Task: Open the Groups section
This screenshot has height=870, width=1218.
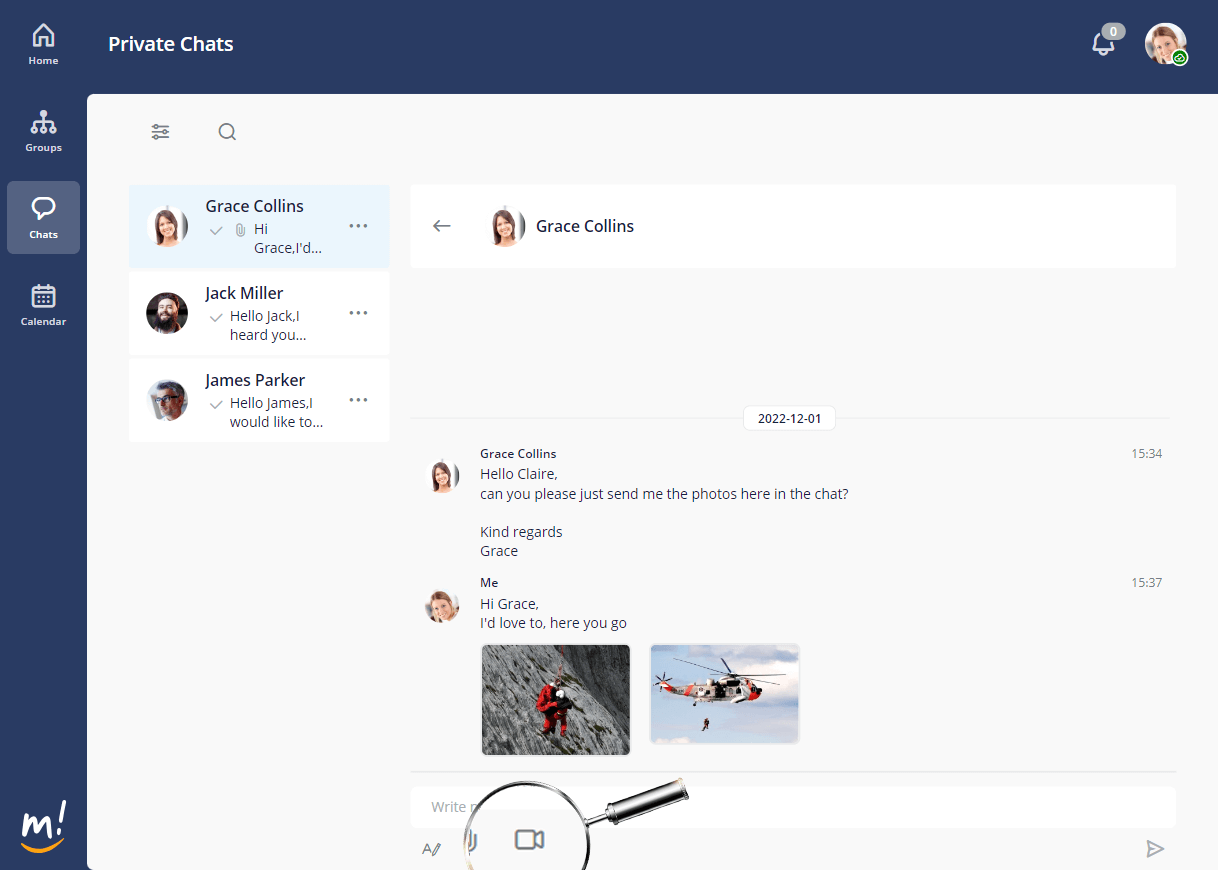Action: [43, 132]
